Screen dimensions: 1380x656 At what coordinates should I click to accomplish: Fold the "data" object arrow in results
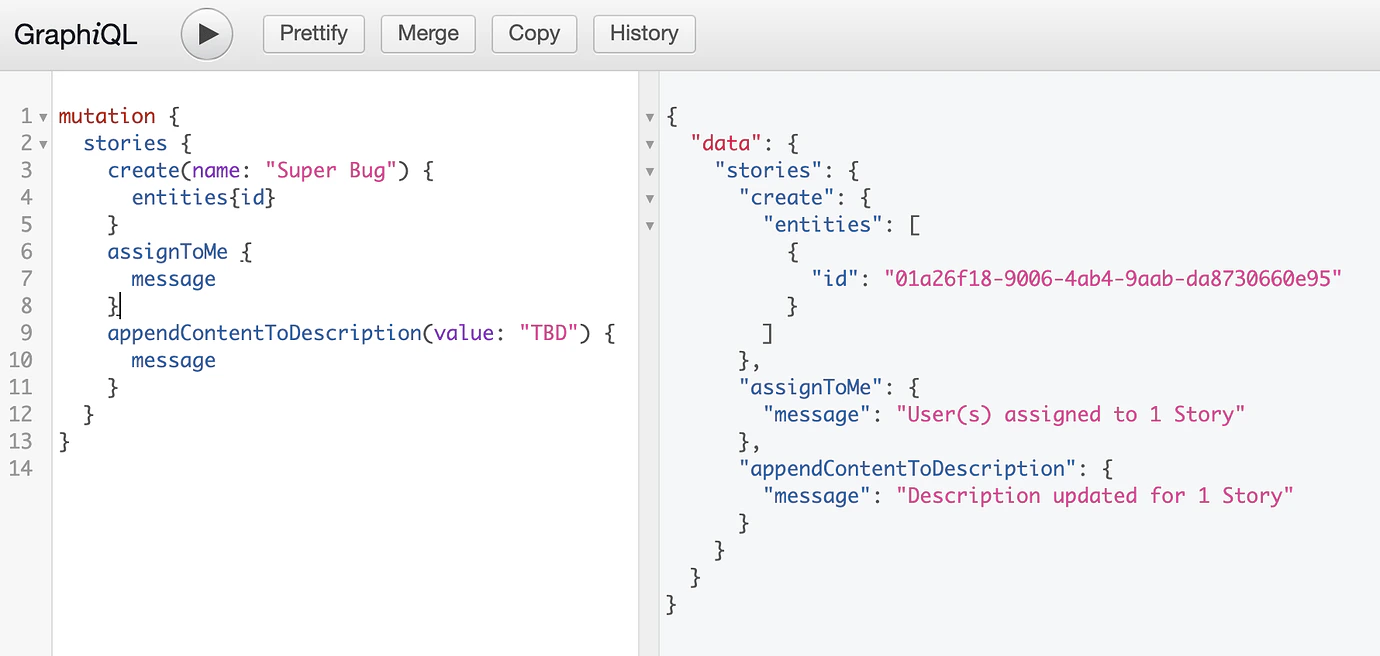tap(650, 144)
